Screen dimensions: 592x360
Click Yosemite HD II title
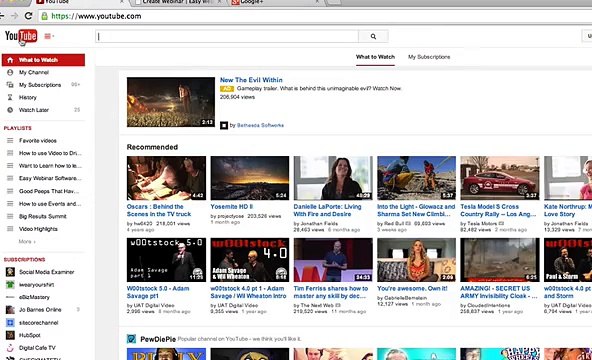coord(231,206)
